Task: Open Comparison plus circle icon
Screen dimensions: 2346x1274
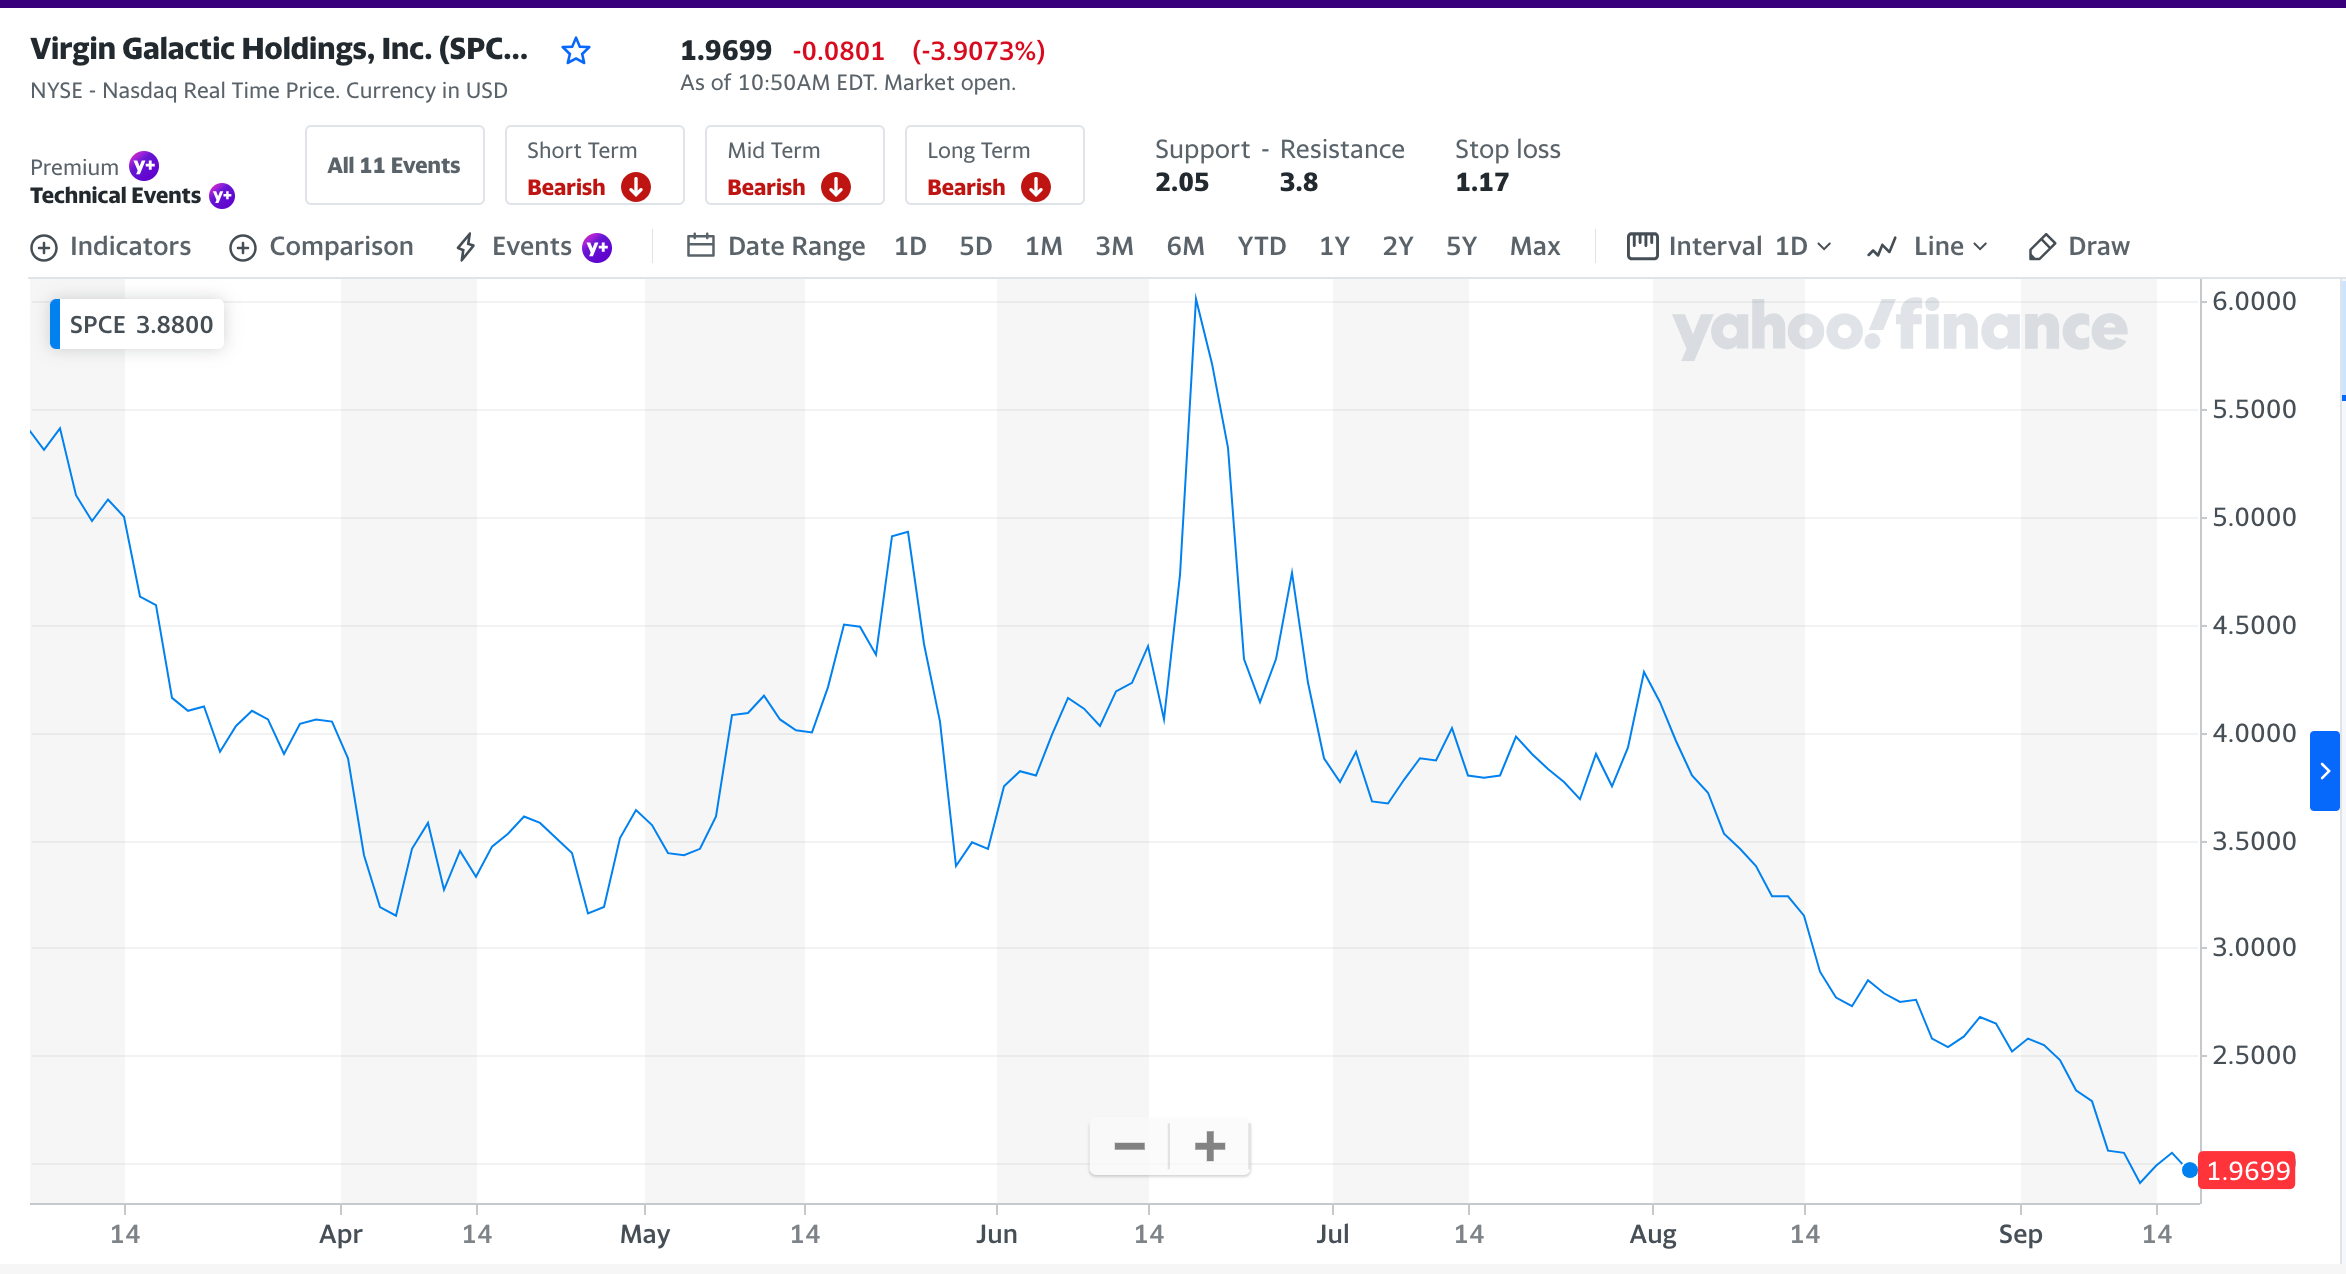Action: 243,248
